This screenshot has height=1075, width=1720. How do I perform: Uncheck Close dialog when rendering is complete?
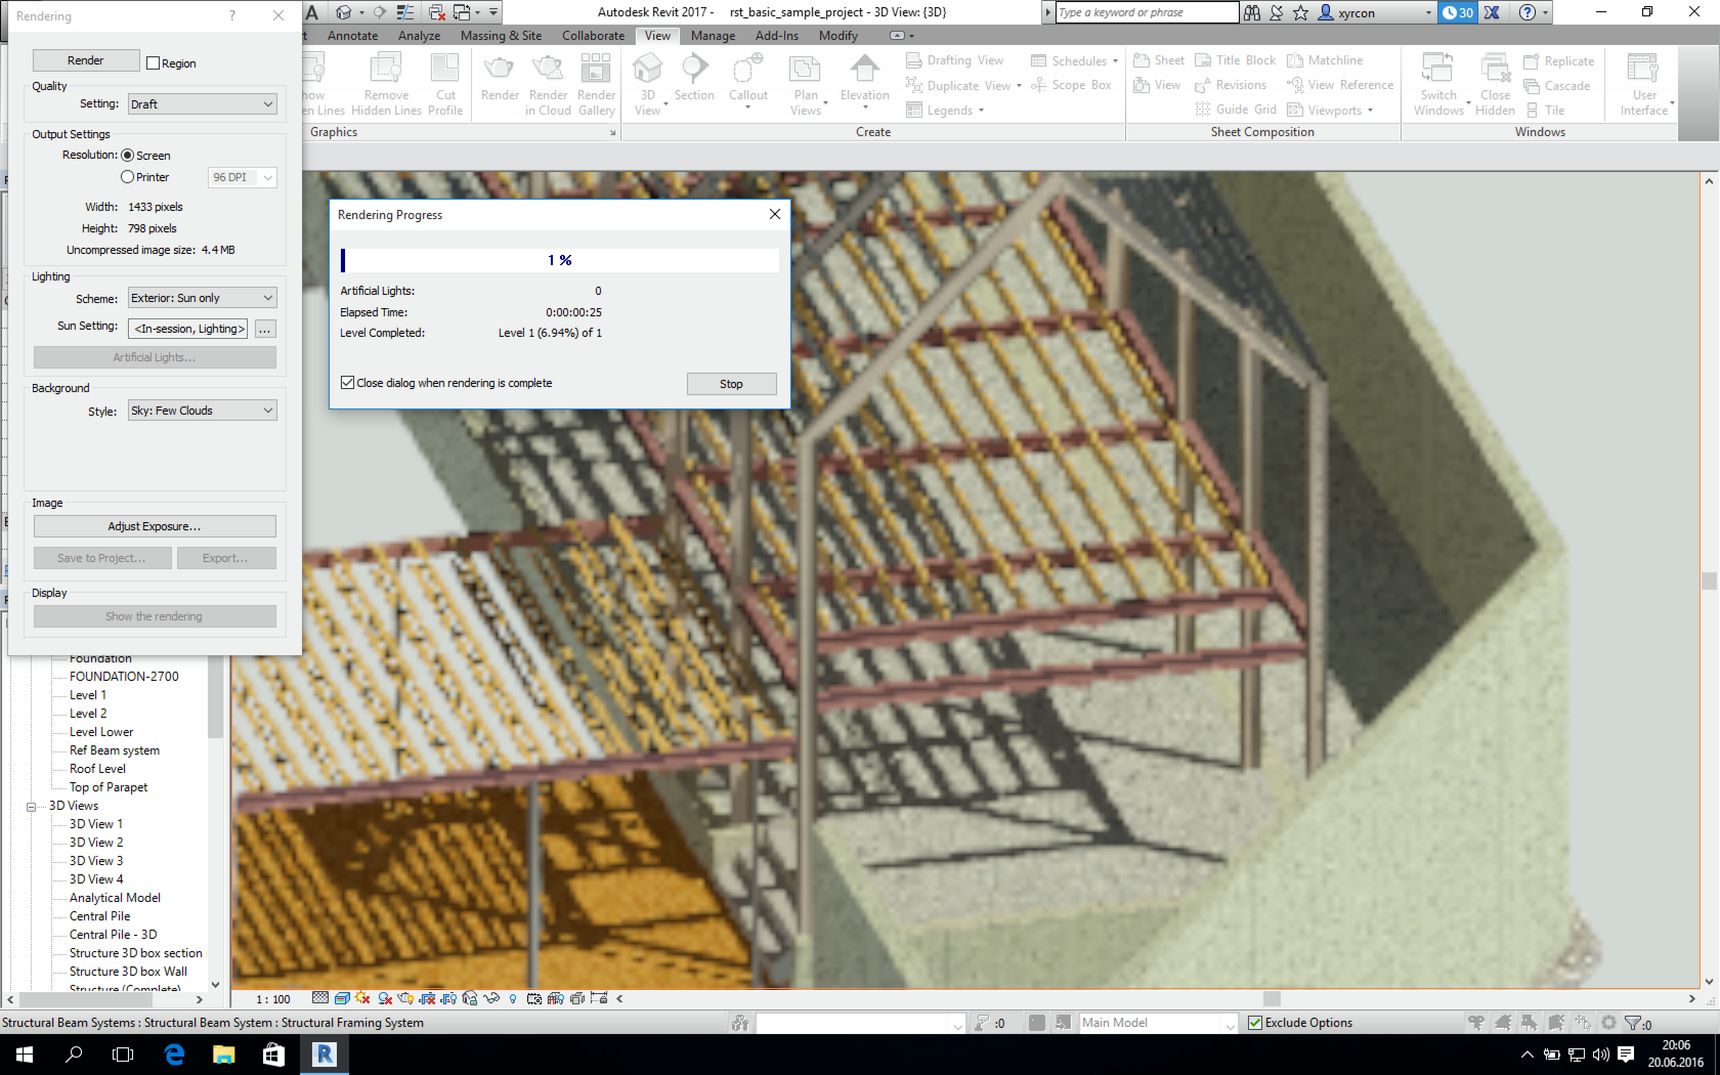348,383
